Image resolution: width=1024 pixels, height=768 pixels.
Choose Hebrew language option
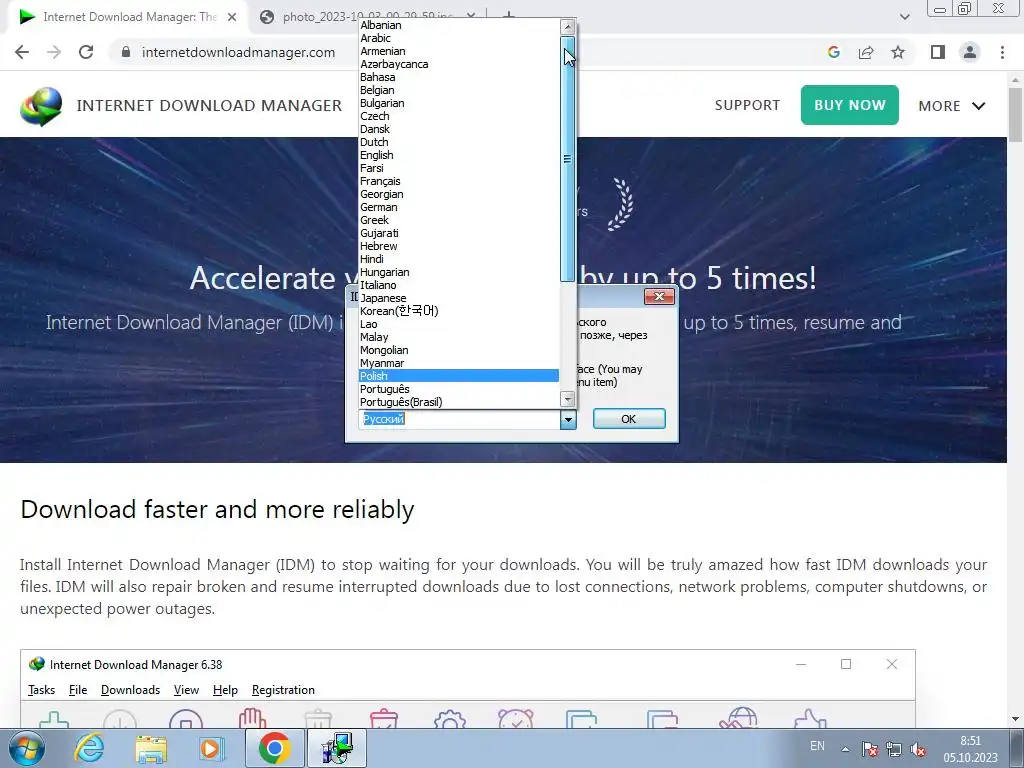pyautogui.click(x=458, y=246)
